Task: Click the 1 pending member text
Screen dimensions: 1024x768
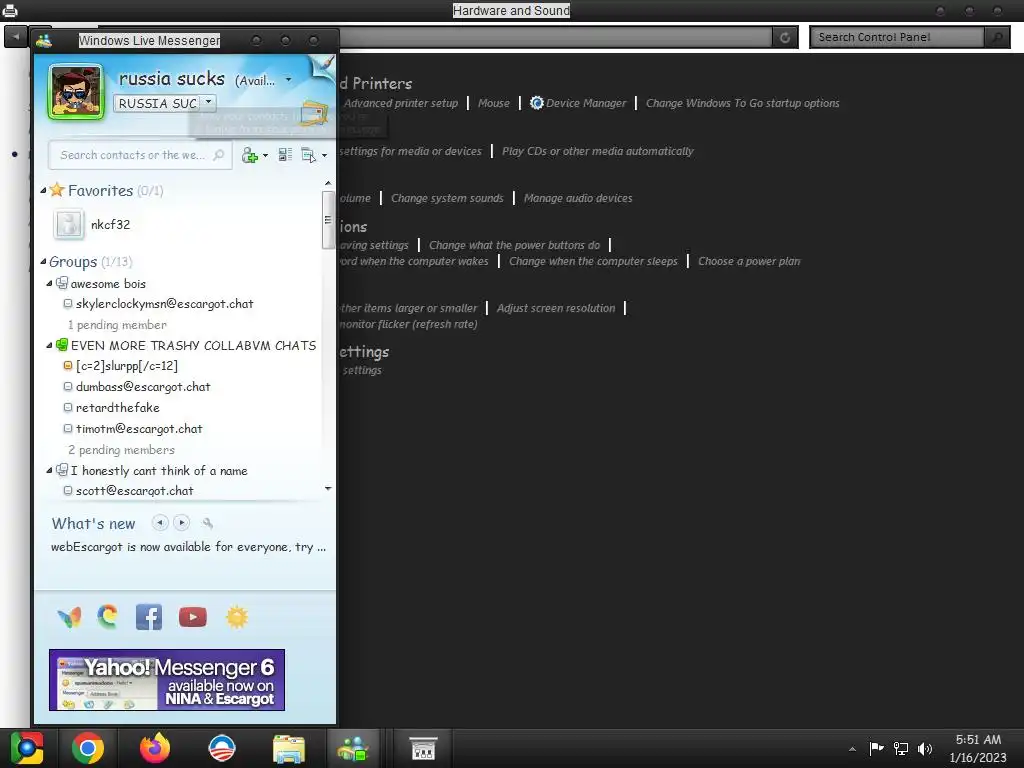Action: [x=118, y=325]
